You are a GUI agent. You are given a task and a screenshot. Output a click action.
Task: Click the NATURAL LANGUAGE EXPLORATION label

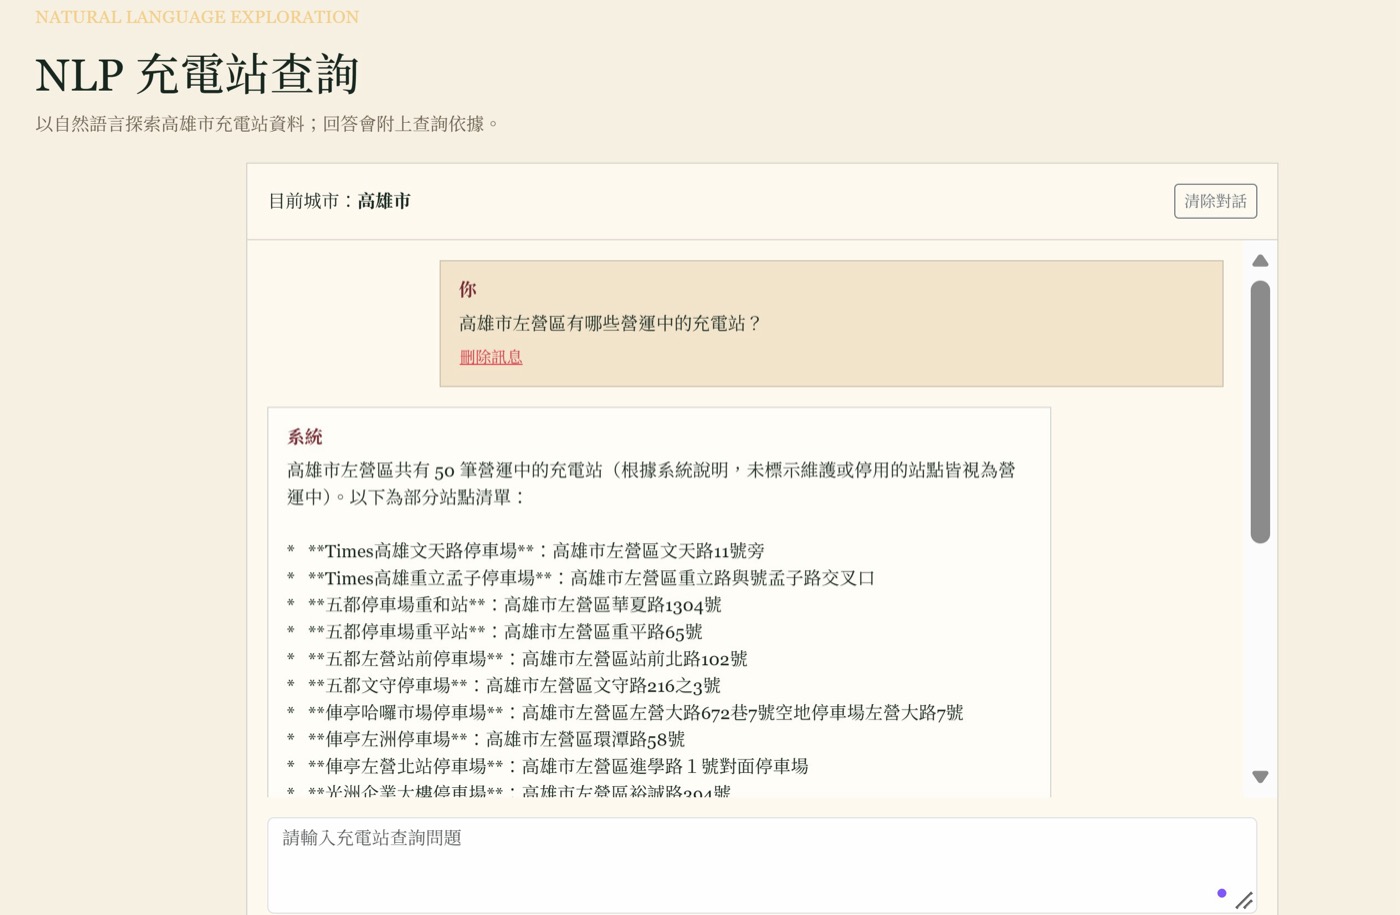coord(197,17)
